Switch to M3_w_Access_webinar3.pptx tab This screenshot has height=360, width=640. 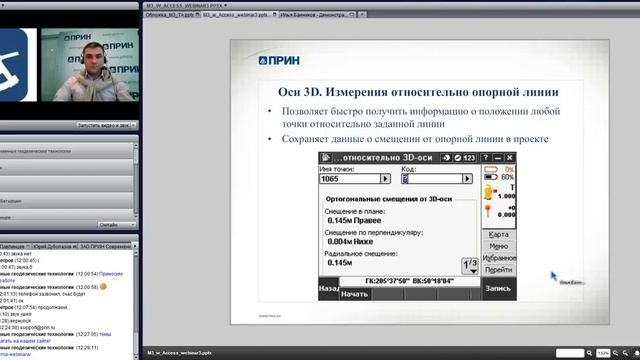[x=239, y=14]
